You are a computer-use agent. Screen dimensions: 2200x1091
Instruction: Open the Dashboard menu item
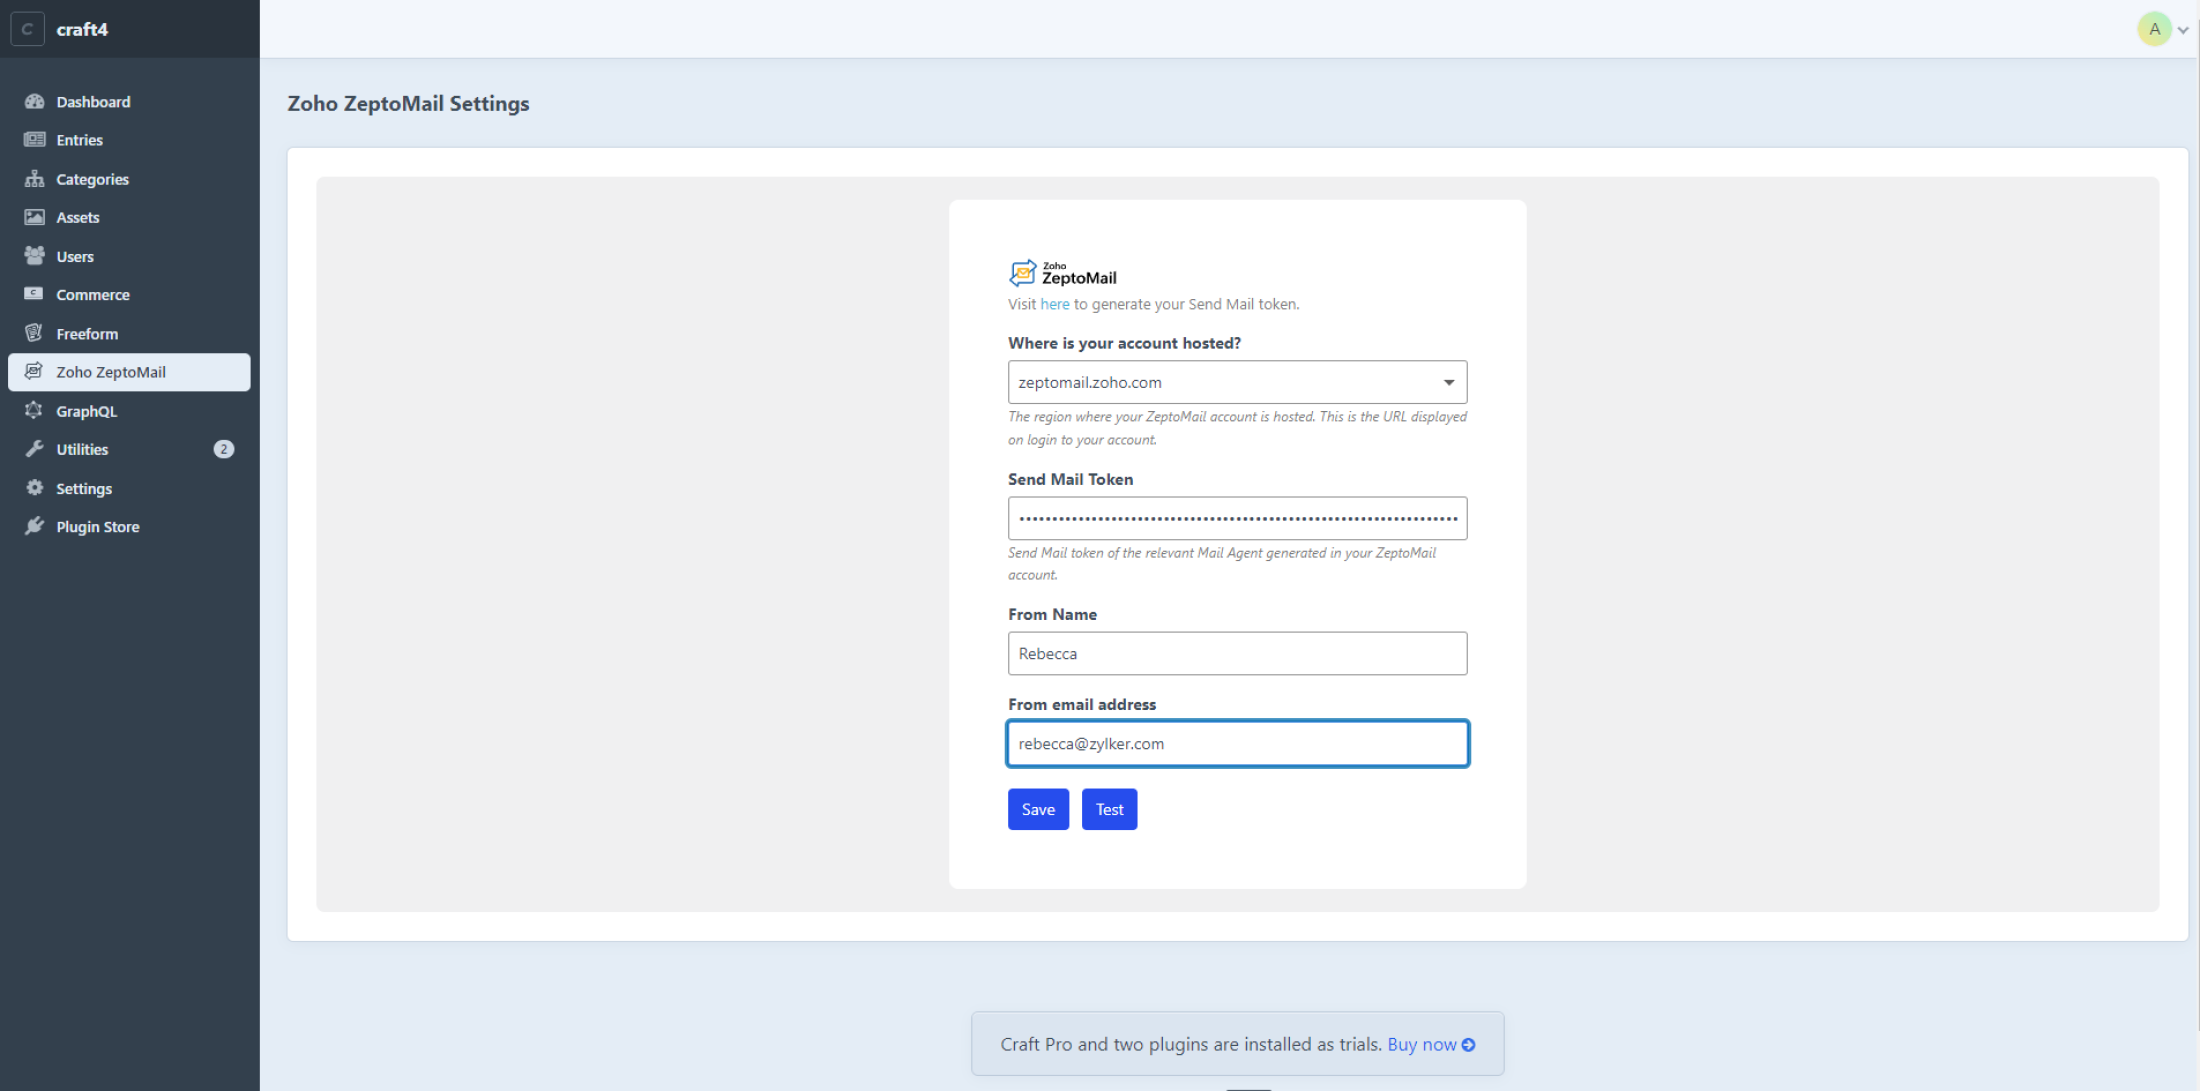click(129, 101)
